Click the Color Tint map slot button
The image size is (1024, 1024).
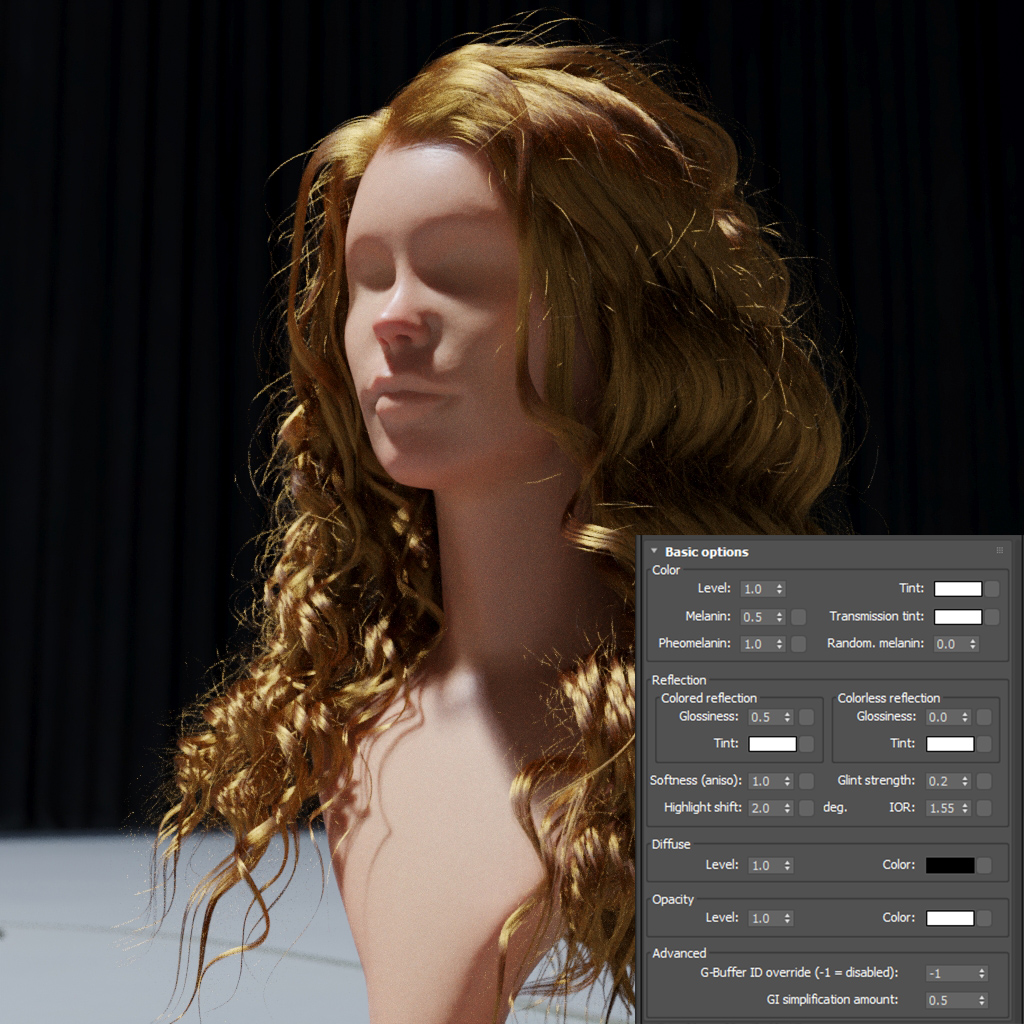point(992,588)
